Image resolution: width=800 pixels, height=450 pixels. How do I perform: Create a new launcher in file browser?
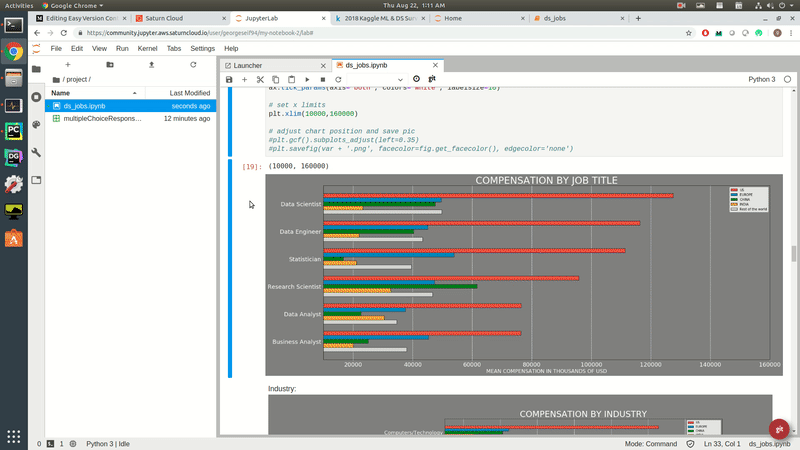[x=68, y=65]
